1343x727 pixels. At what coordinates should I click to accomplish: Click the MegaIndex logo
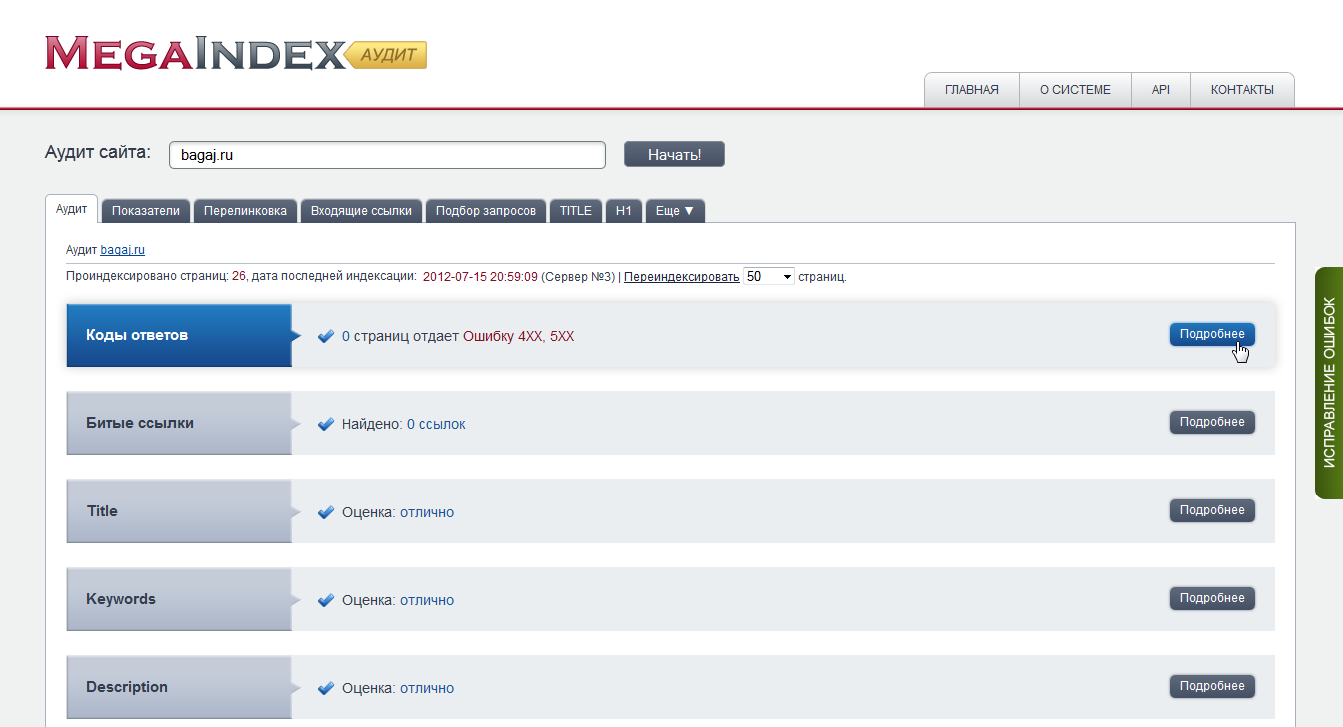click(x=236, y=53)
